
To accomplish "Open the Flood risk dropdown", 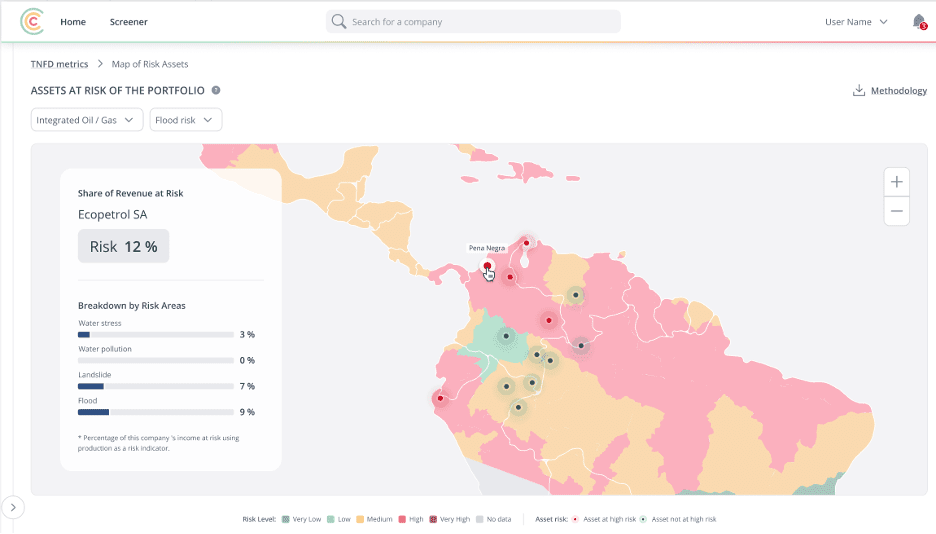I will click(186, 120).
